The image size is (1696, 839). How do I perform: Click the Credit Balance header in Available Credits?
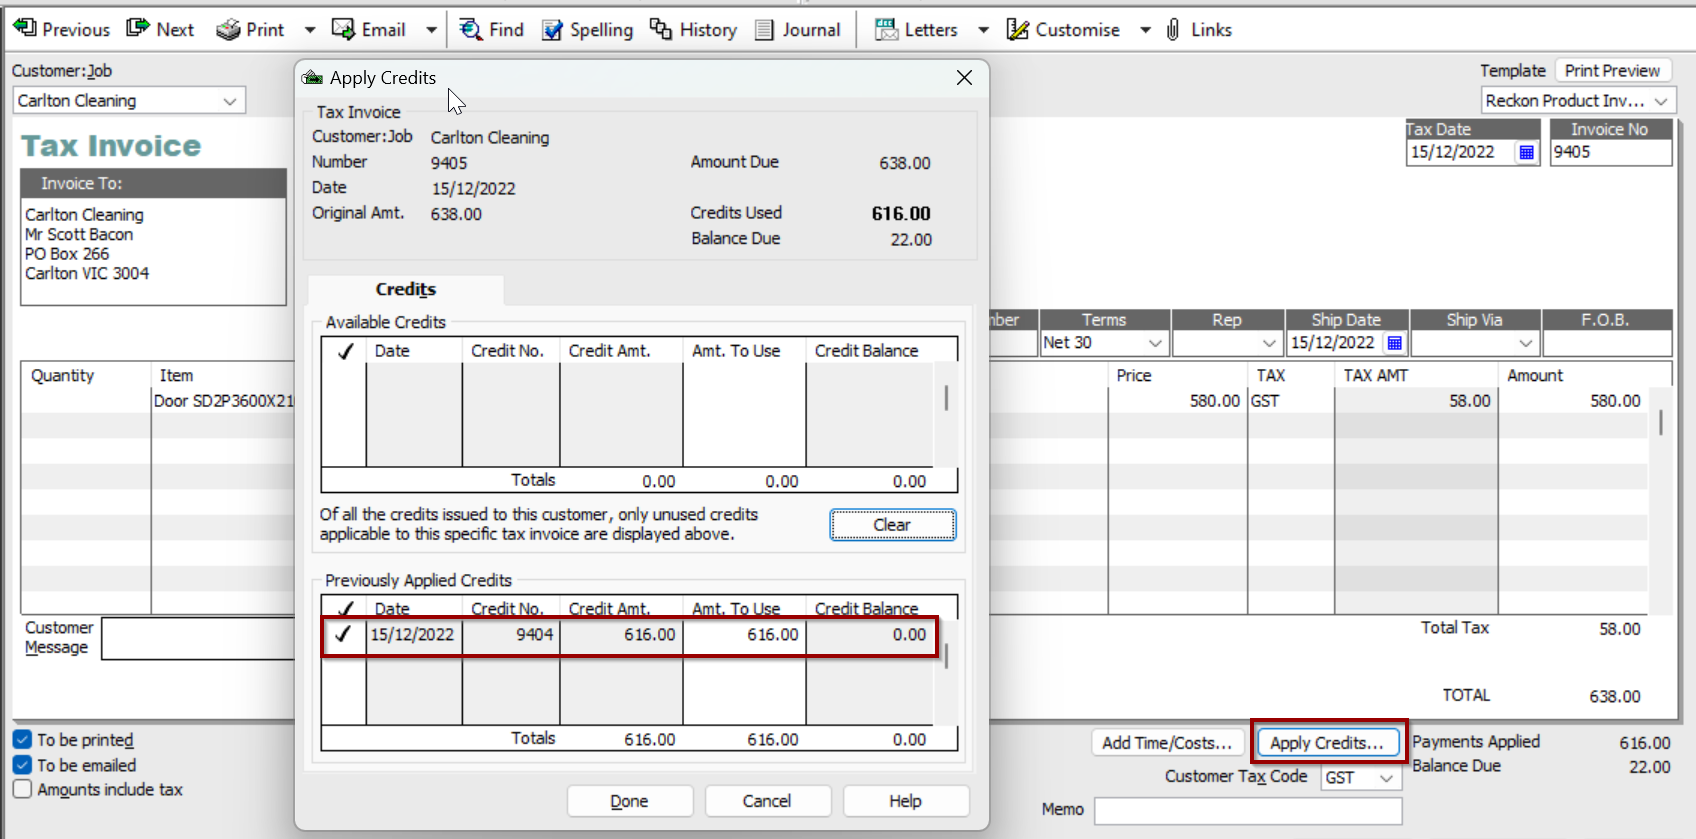point(866,351)
